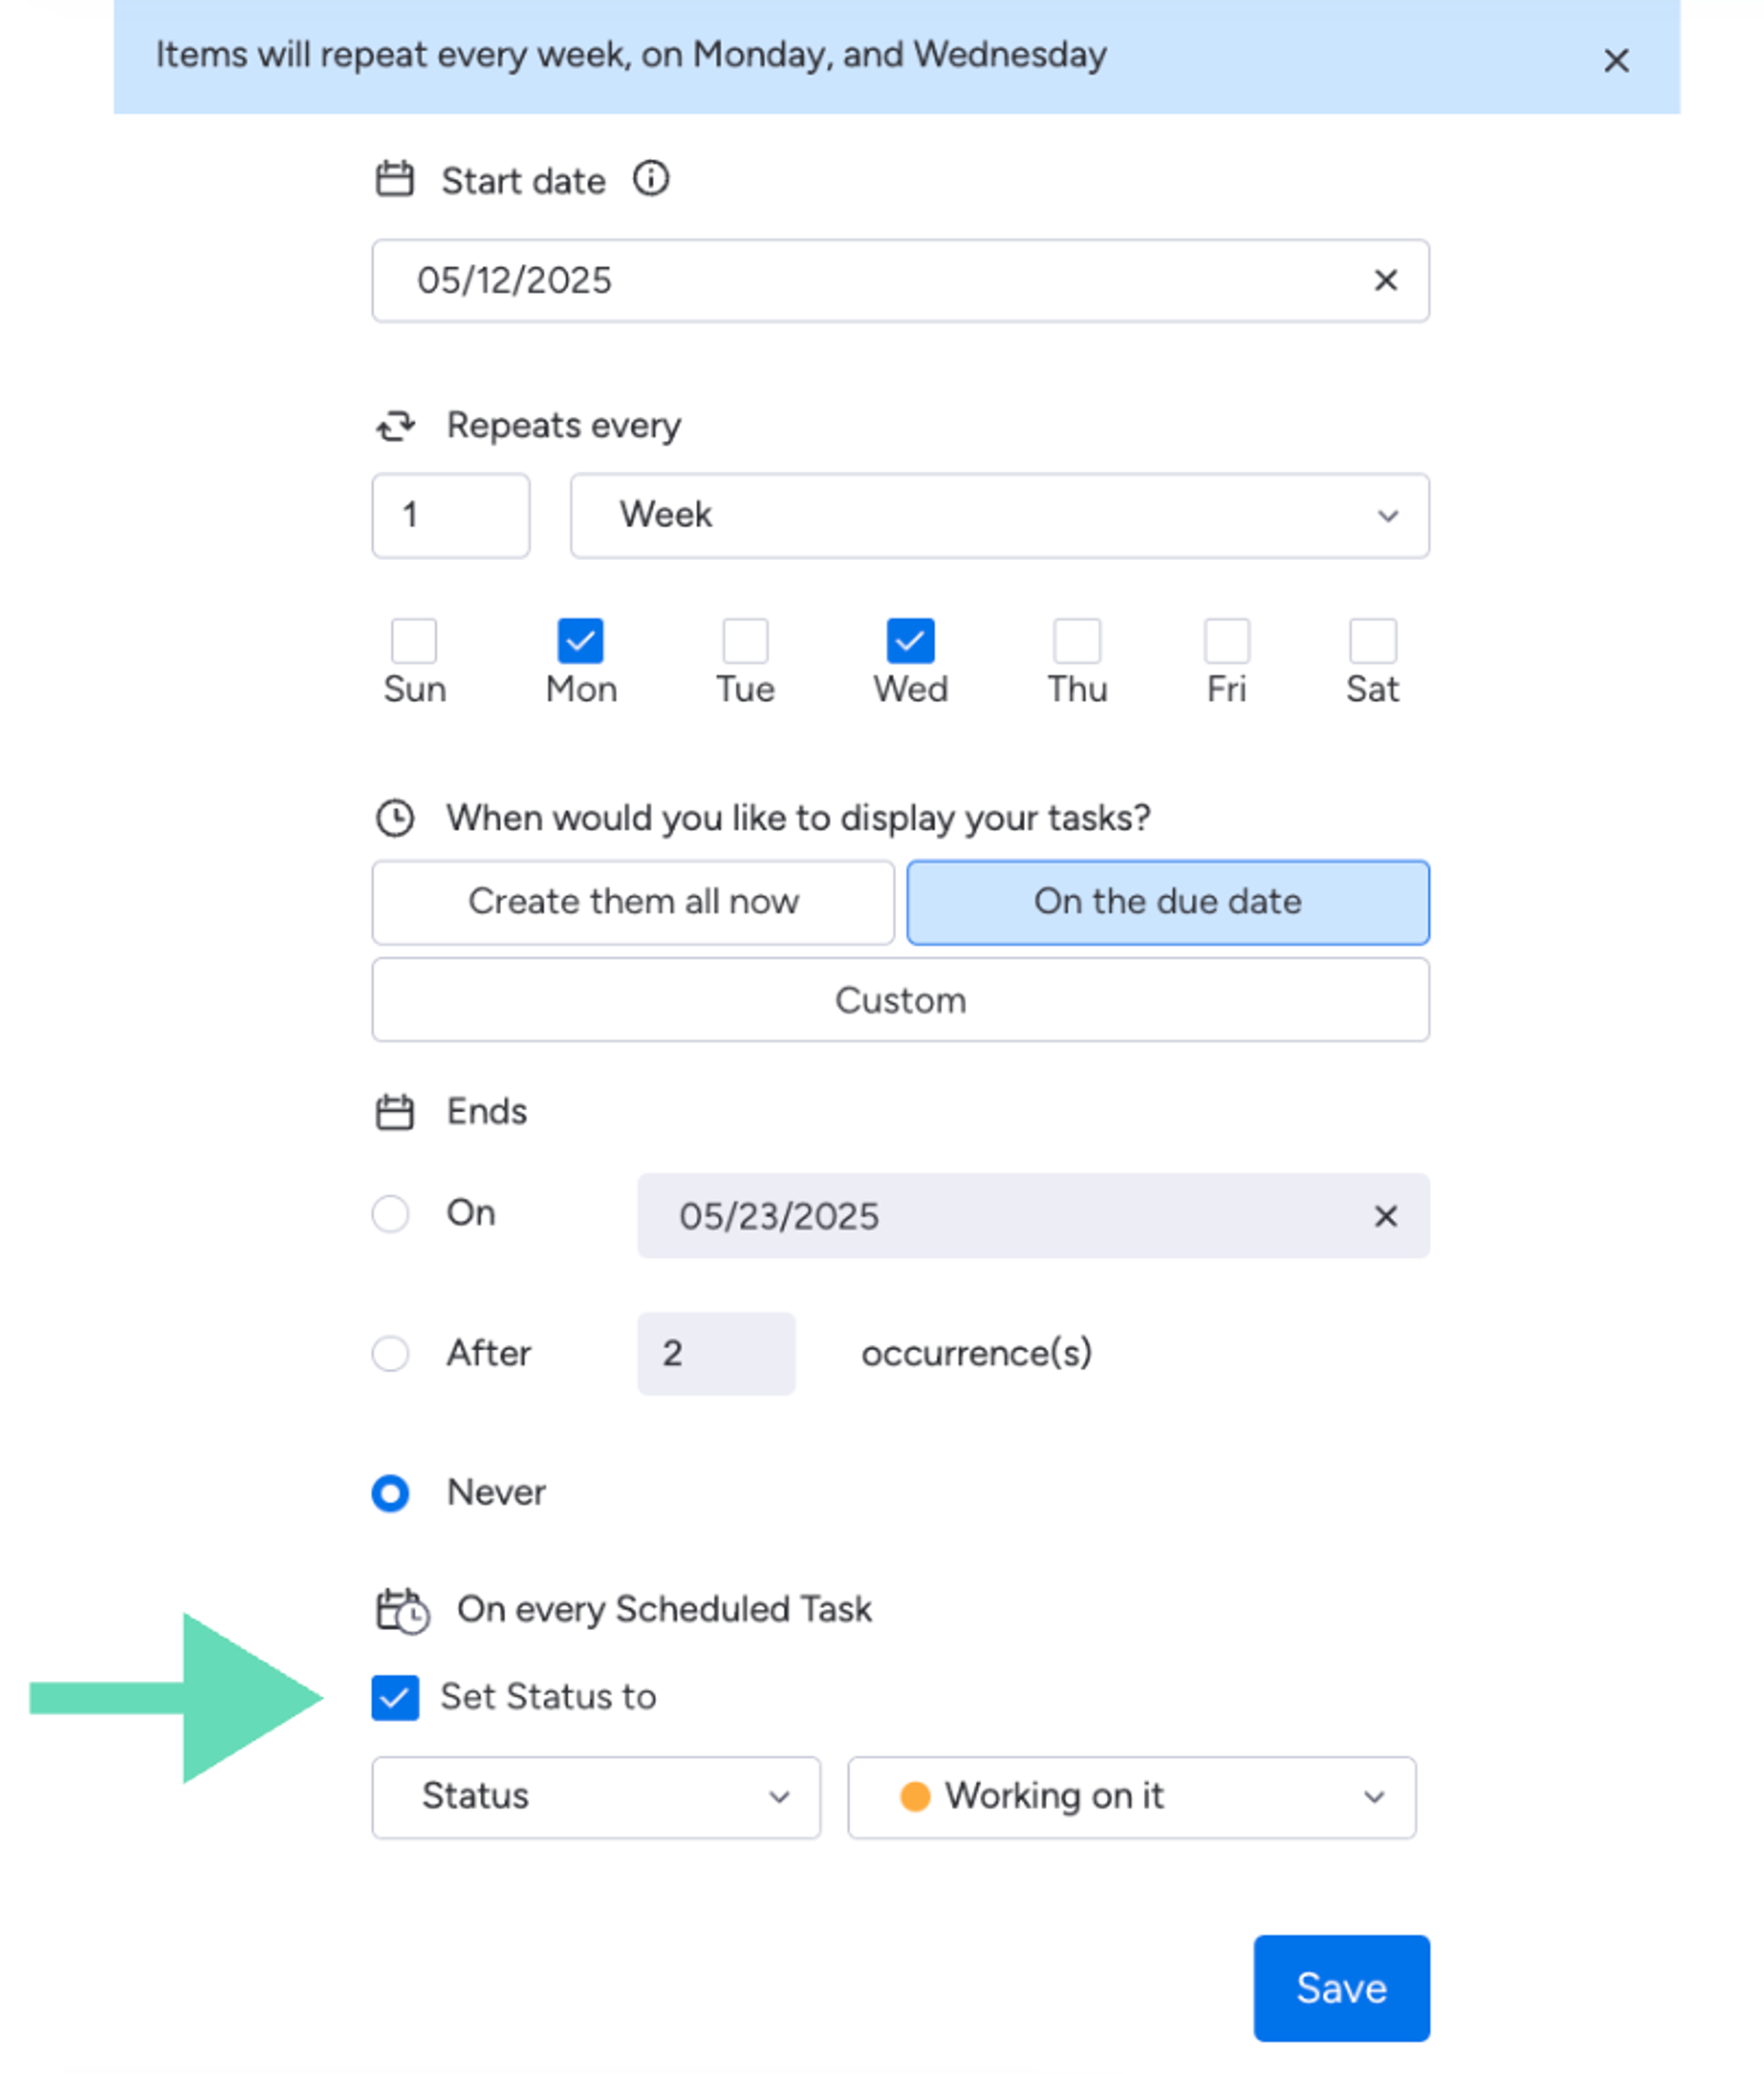The width and height of the screenshot is (1764, 2074).
Task: Click the Start date calendar icon
Action: [394, 180]
